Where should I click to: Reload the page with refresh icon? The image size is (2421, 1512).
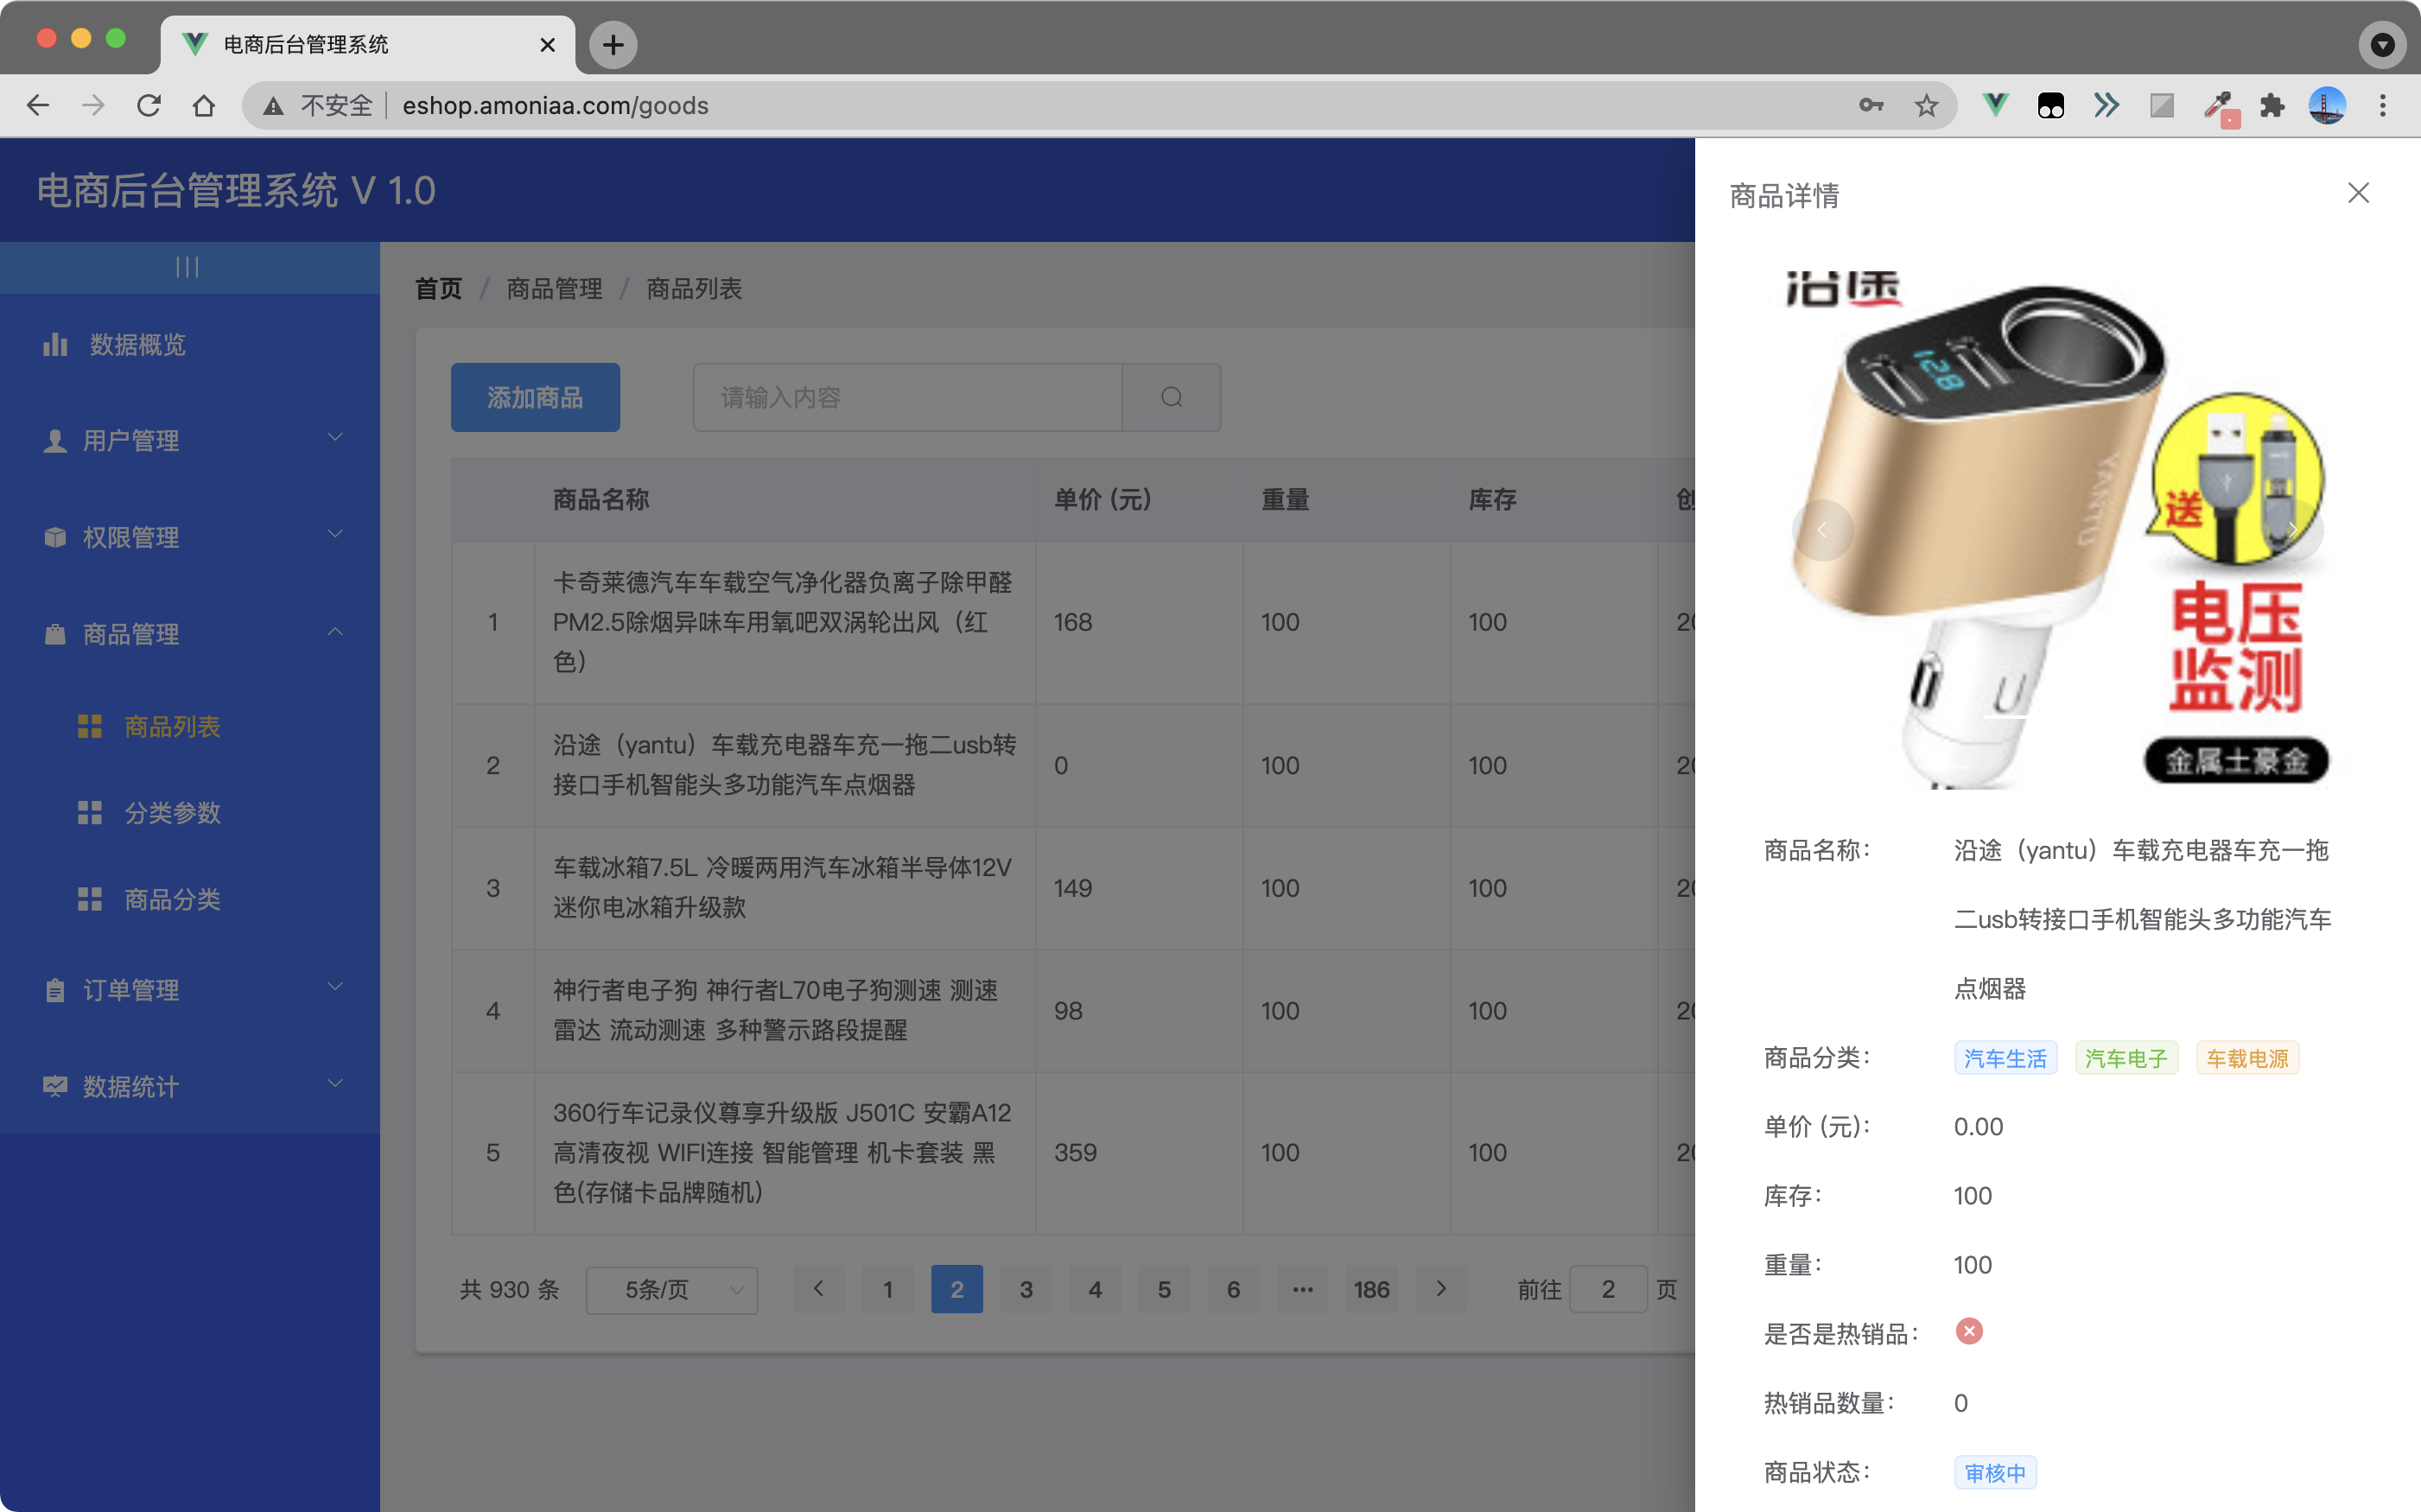point(149,105)
